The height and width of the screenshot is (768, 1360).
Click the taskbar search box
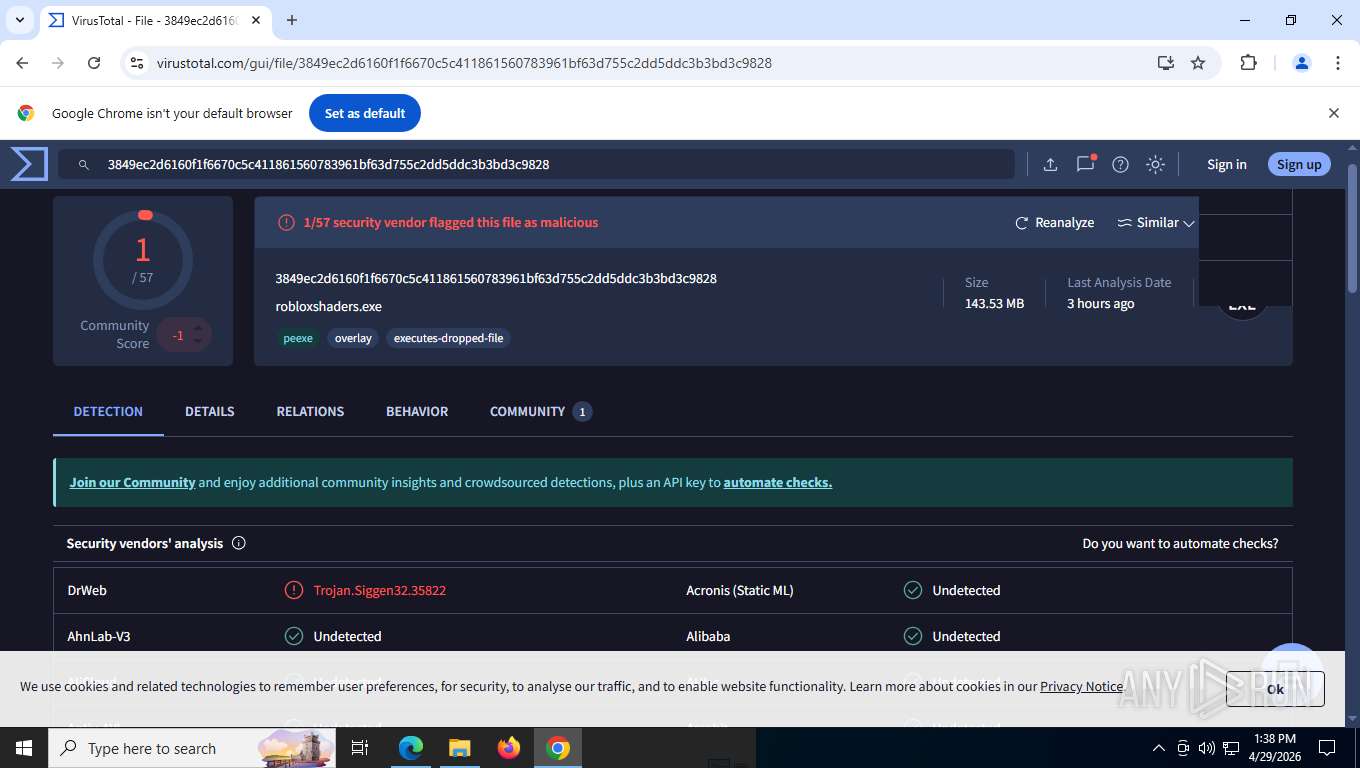(x=191, y=748)
